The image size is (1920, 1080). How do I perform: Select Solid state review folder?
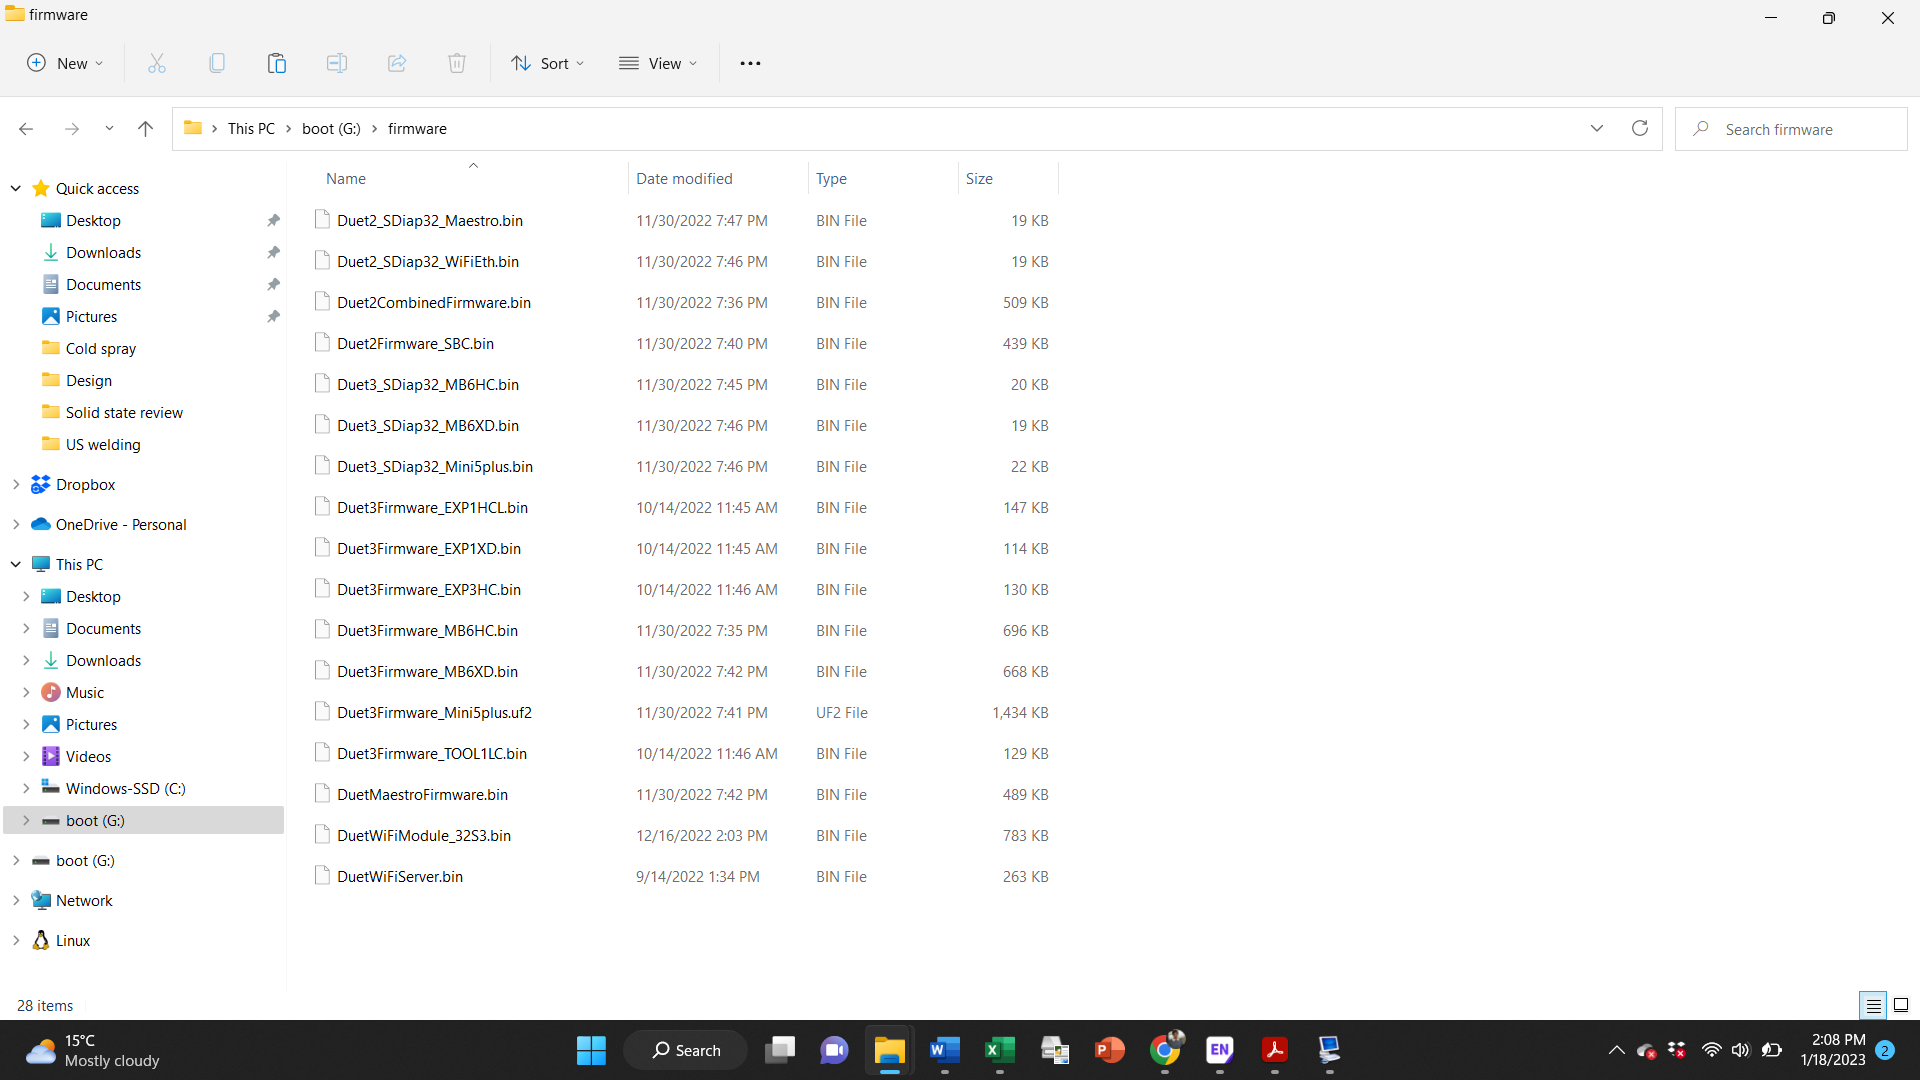click(124, 412)
